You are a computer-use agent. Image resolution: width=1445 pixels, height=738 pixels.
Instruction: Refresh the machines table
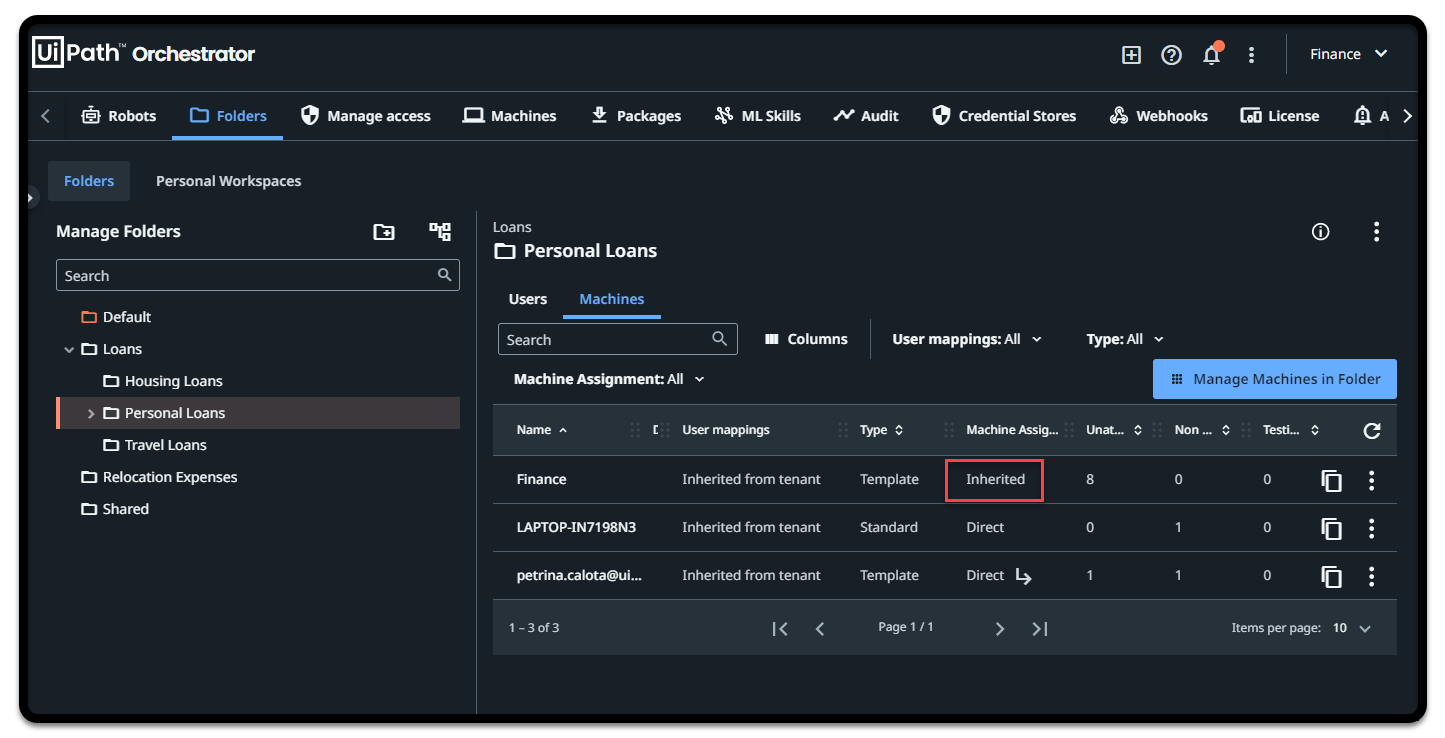[1372, 431]
